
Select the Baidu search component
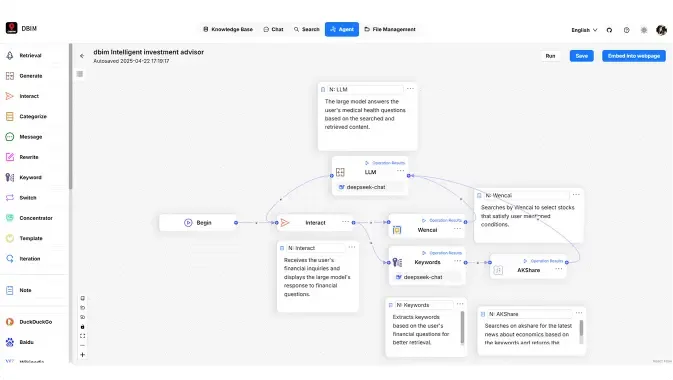26,342
